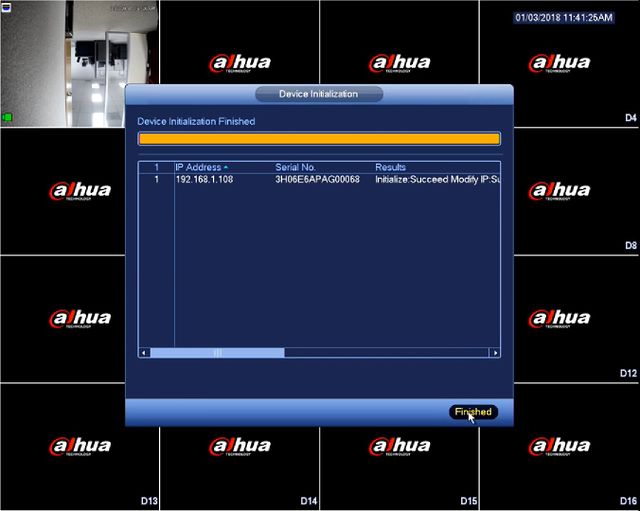Select the live camera feed thumbnail
This screenshot has height=511, width=640.
80,64
